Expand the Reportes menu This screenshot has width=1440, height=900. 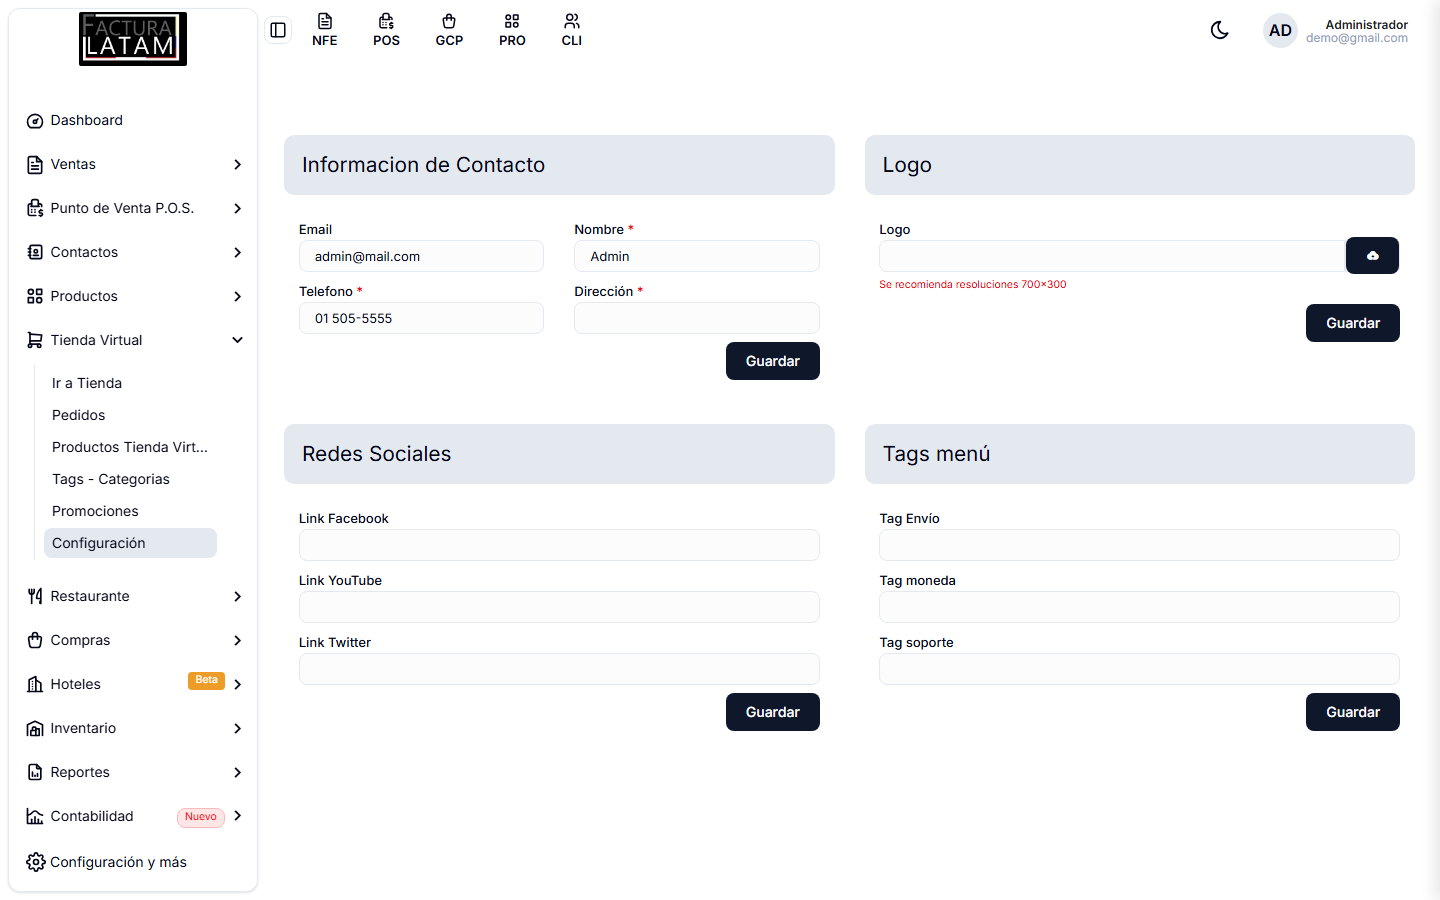(133, 772)
